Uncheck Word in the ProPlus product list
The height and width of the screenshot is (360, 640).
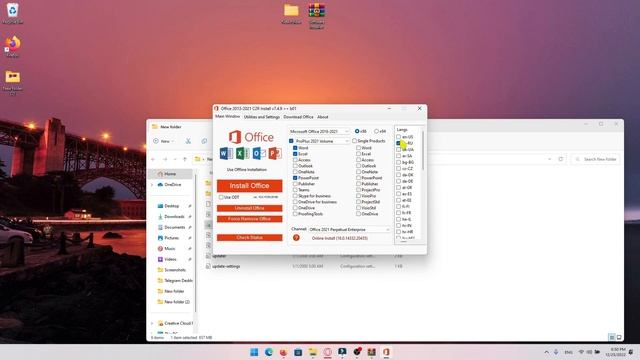pyautogui.click(x=295, y=148)
